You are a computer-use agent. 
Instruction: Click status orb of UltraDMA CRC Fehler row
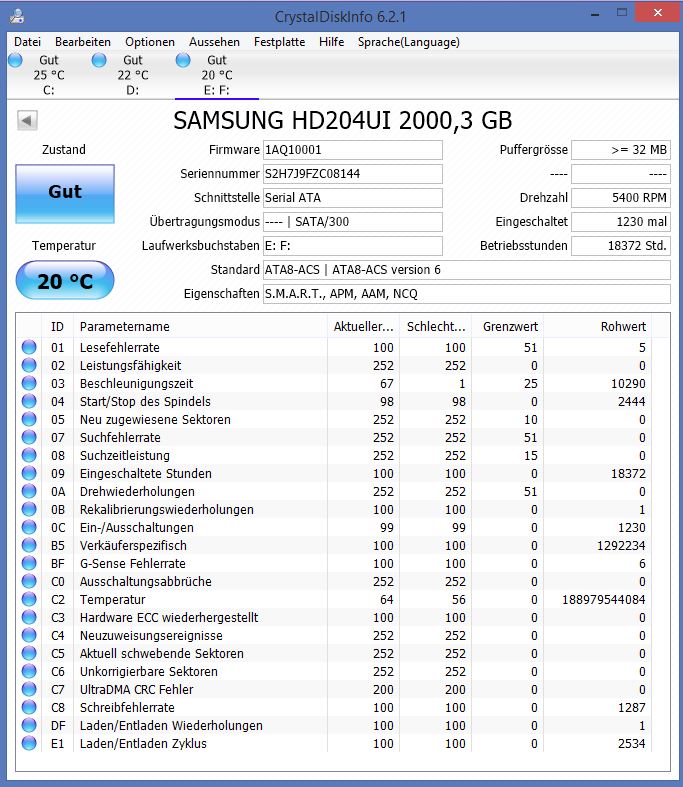(x=29, y=689)
